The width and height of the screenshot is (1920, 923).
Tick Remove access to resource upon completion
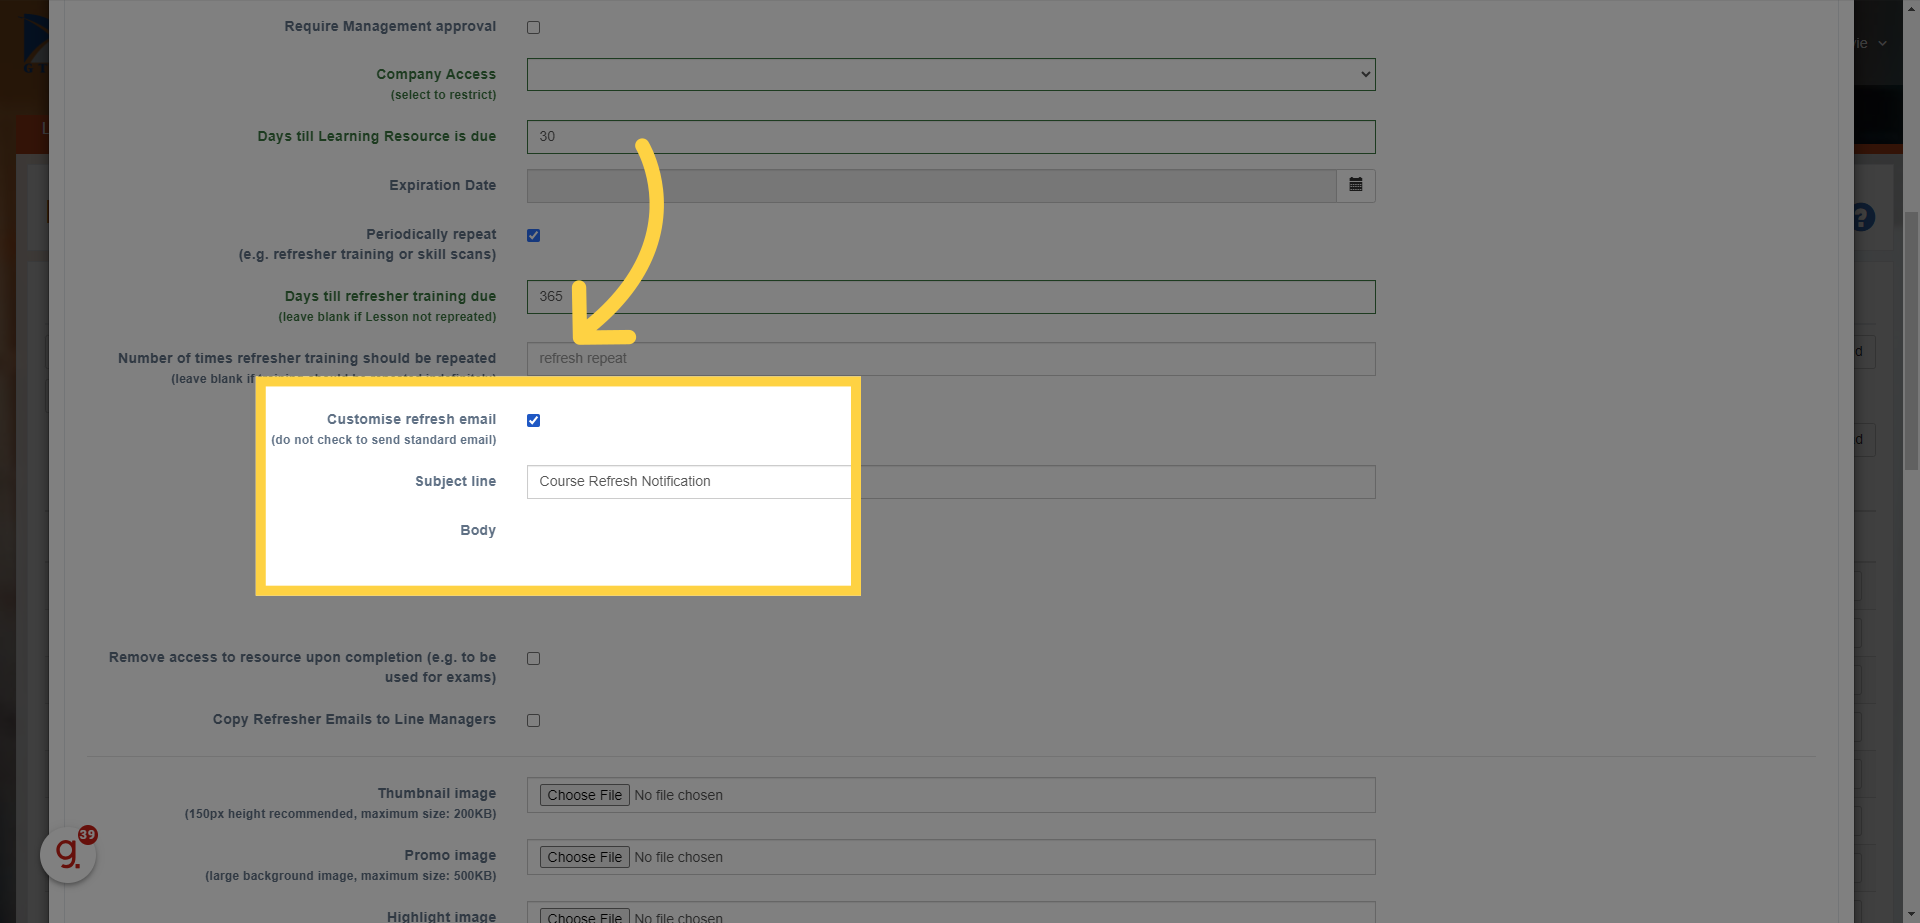point(533,658)
